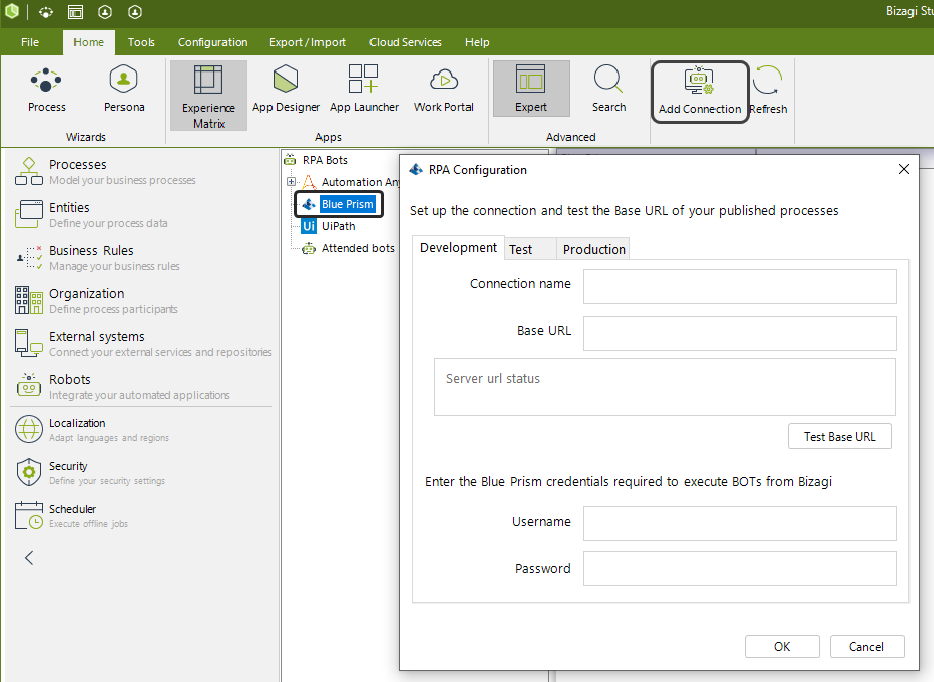This screenshot has height=682, width=934.
Task: Focus the Base URL field
Action: (739, 334)
